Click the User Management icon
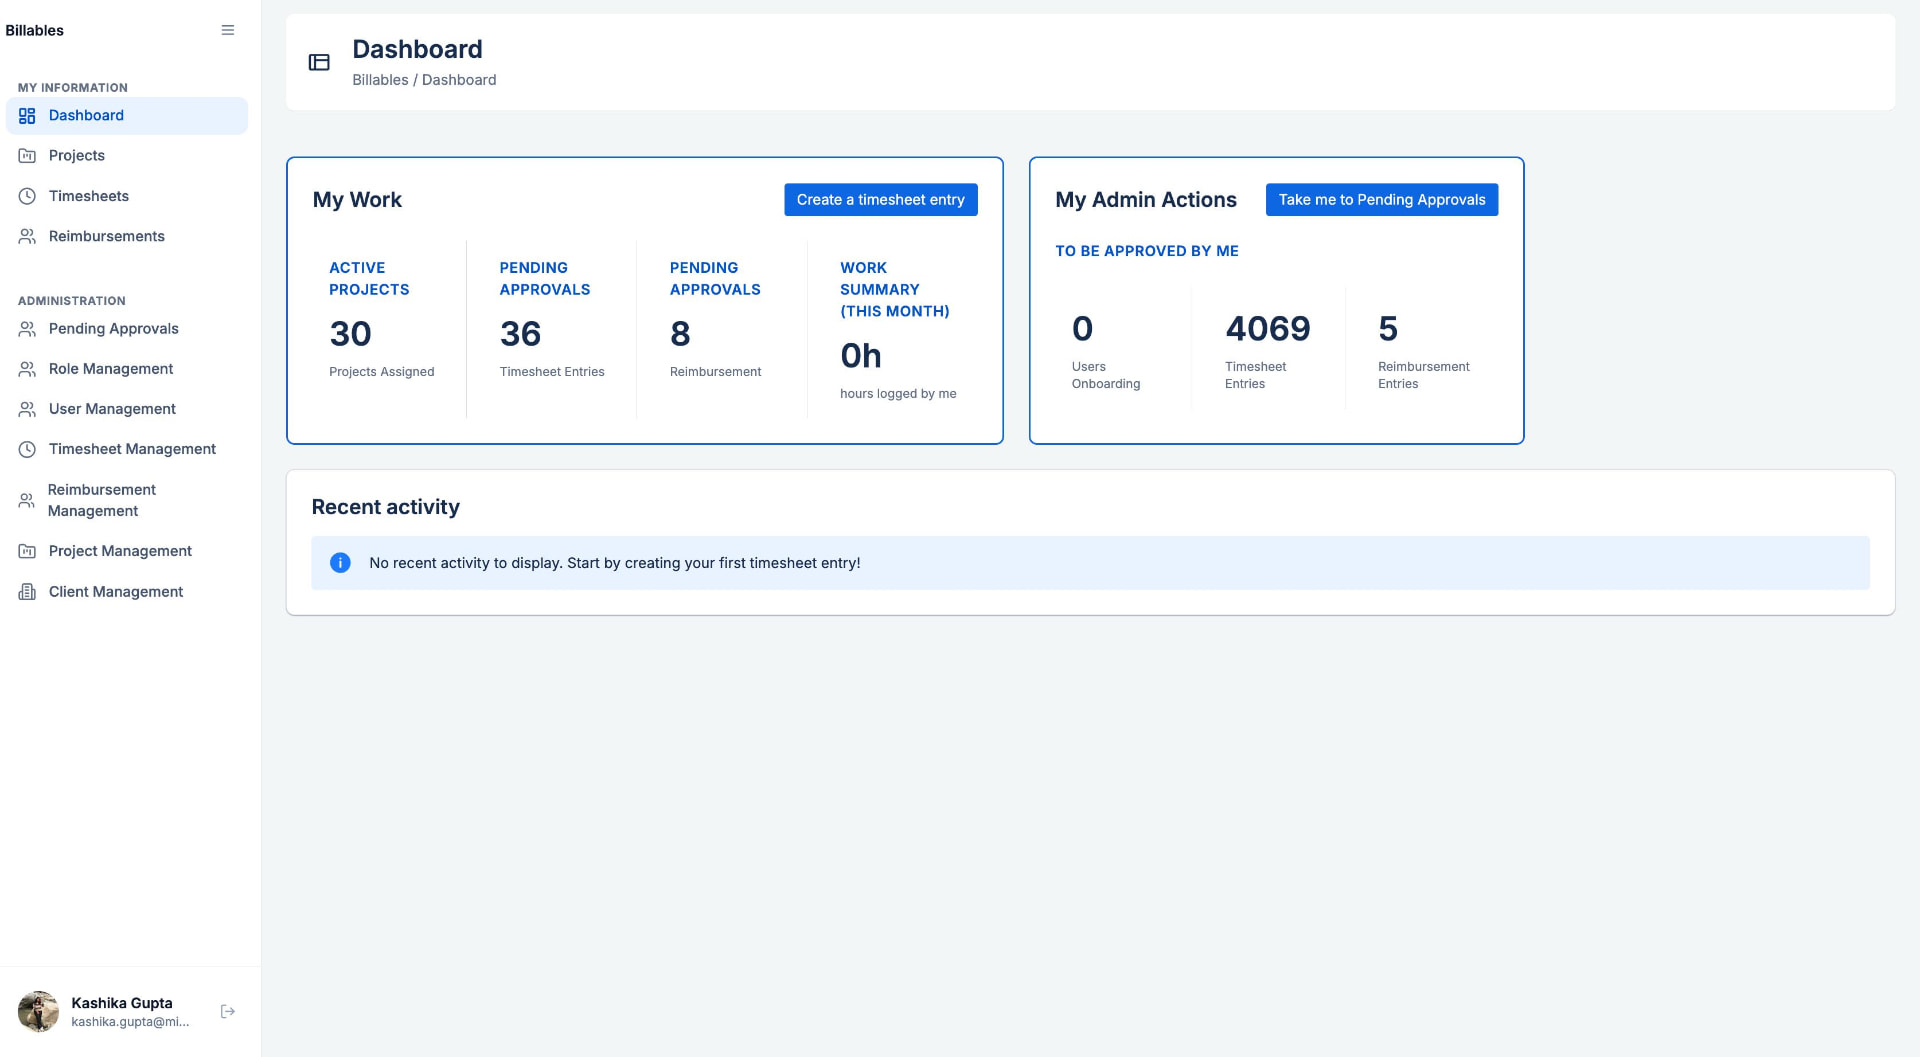The image size is (1920, 1057). 27,409
